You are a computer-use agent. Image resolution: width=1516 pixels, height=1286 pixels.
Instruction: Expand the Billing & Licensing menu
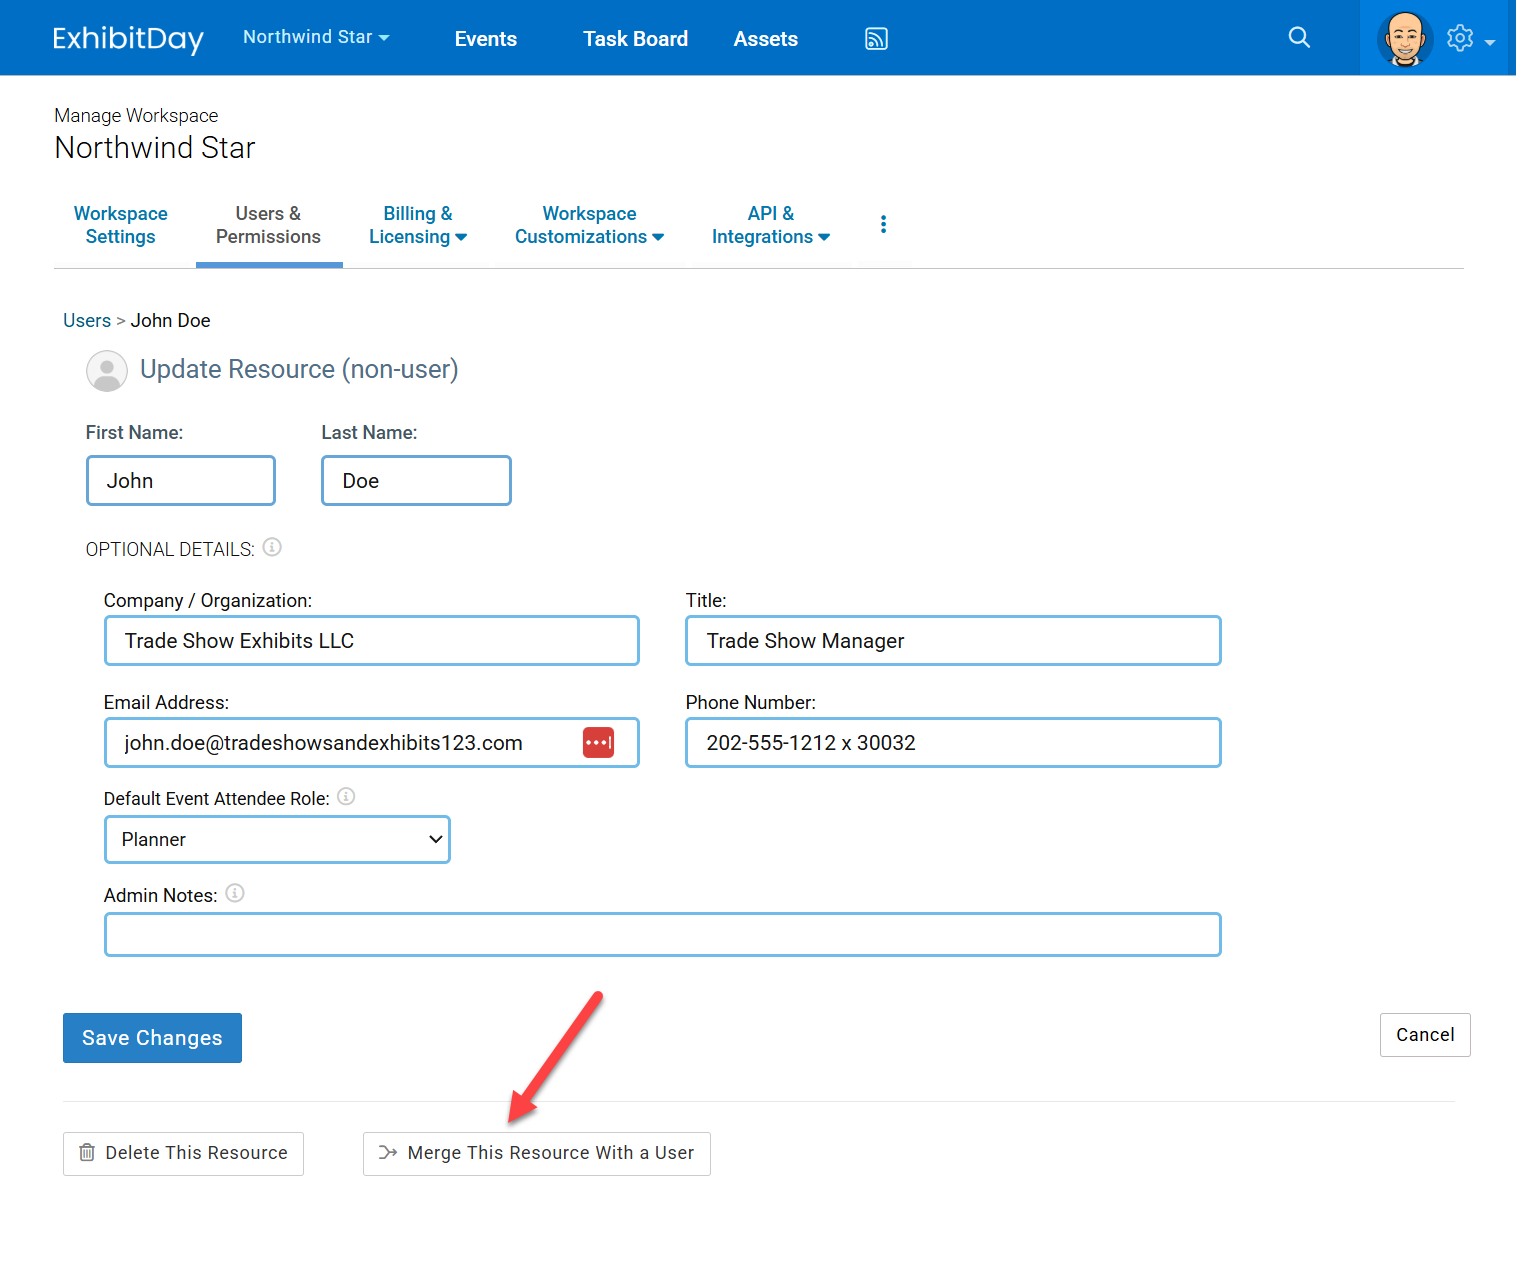click(417, 225)
